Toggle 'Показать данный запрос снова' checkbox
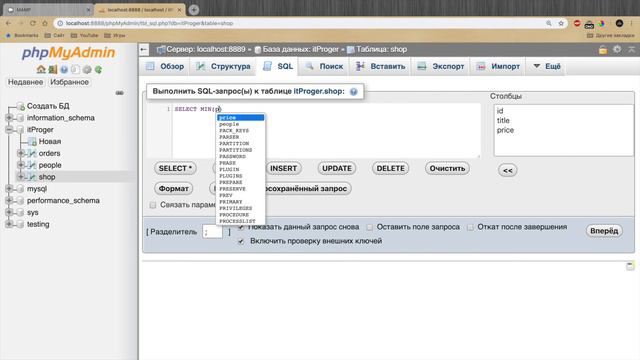The height and width of the screenshot is (360, 640). pos(241,227)
